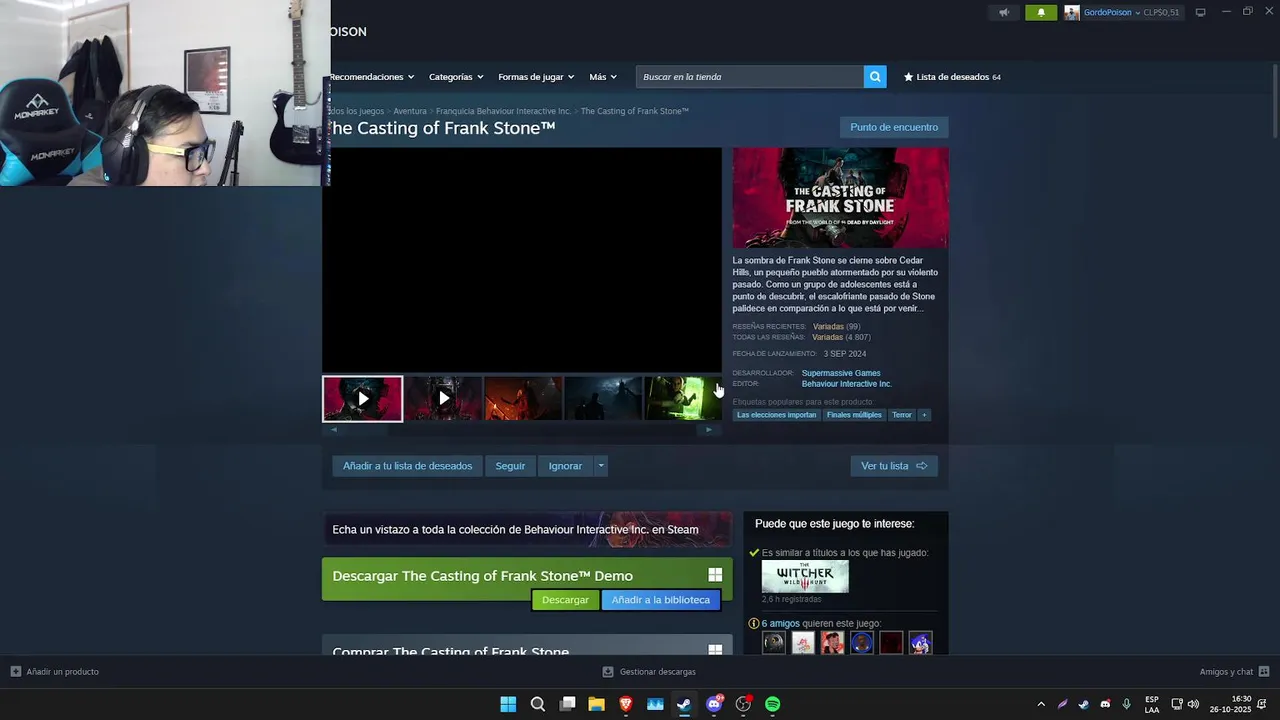Open the volume control tray icon

pyautogui.click(x=1193, y=704)
